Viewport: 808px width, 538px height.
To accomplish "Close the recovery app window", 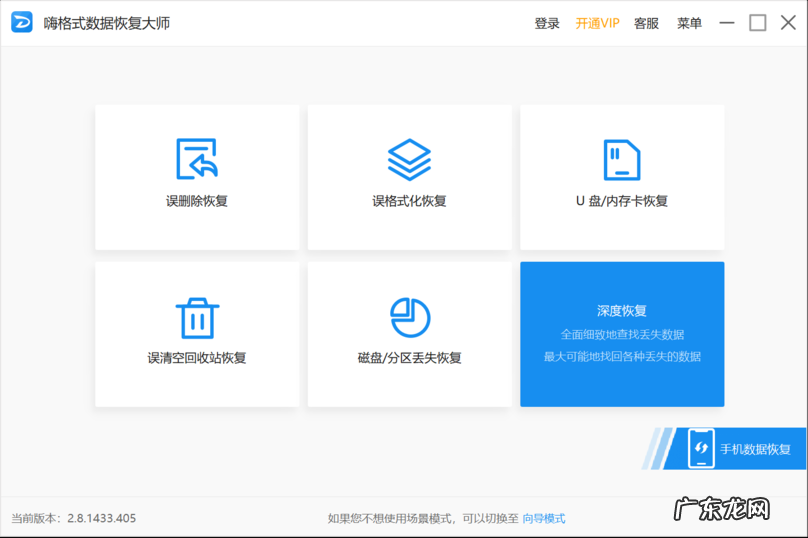I will pos(788,23).
